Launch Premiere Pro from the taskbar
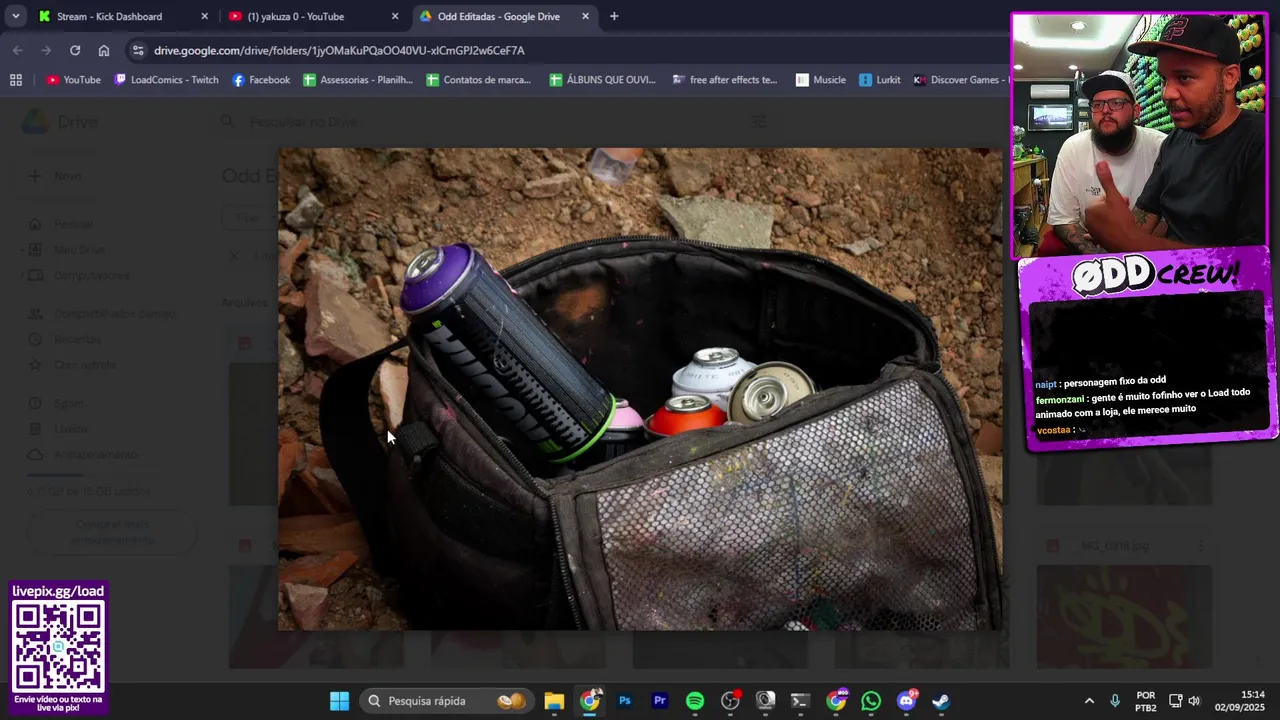Image resolution: width=1280 pixels, height=720 pixels. coord(660,701)
